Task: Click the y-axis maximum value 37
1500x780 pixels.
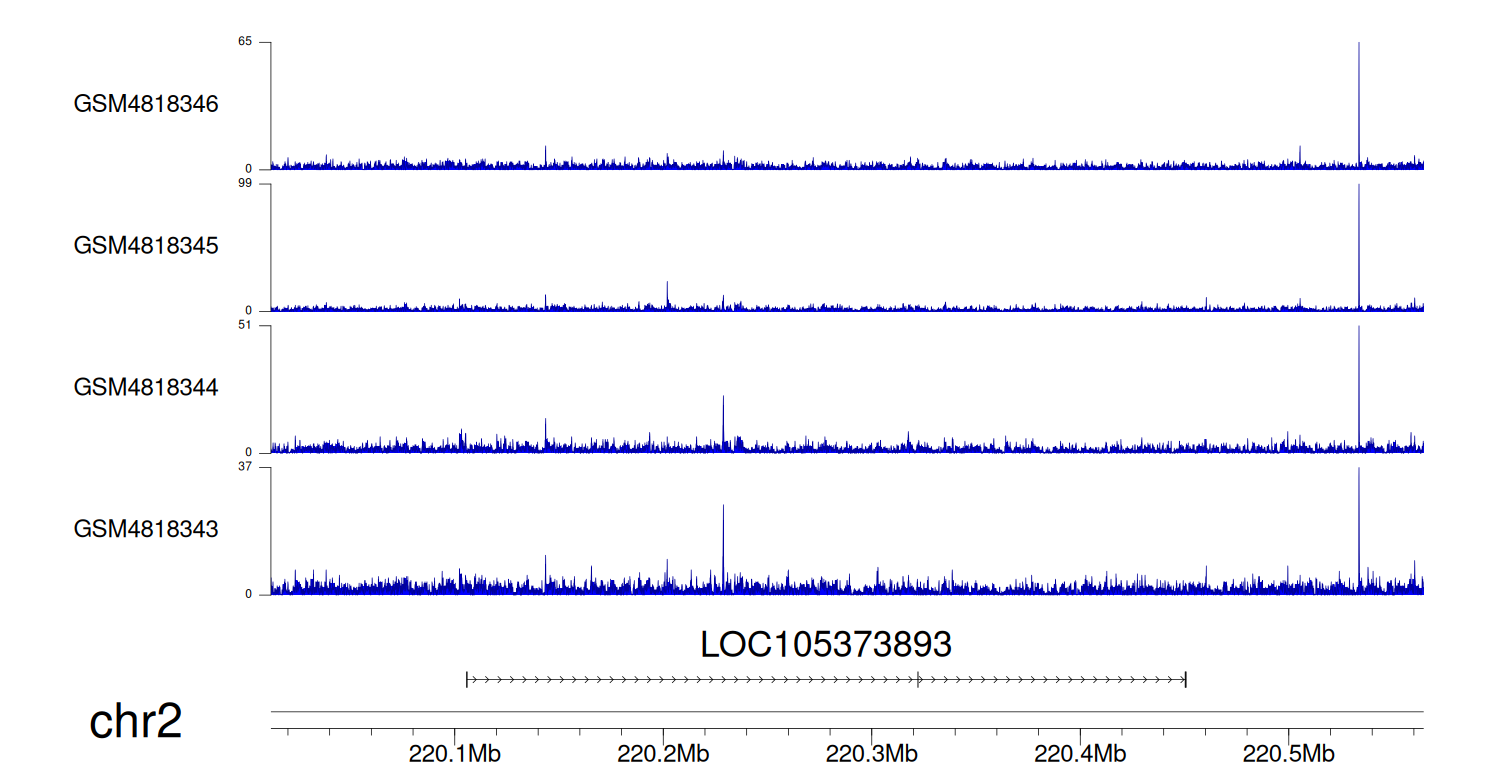Action: (x=245, y=467)
